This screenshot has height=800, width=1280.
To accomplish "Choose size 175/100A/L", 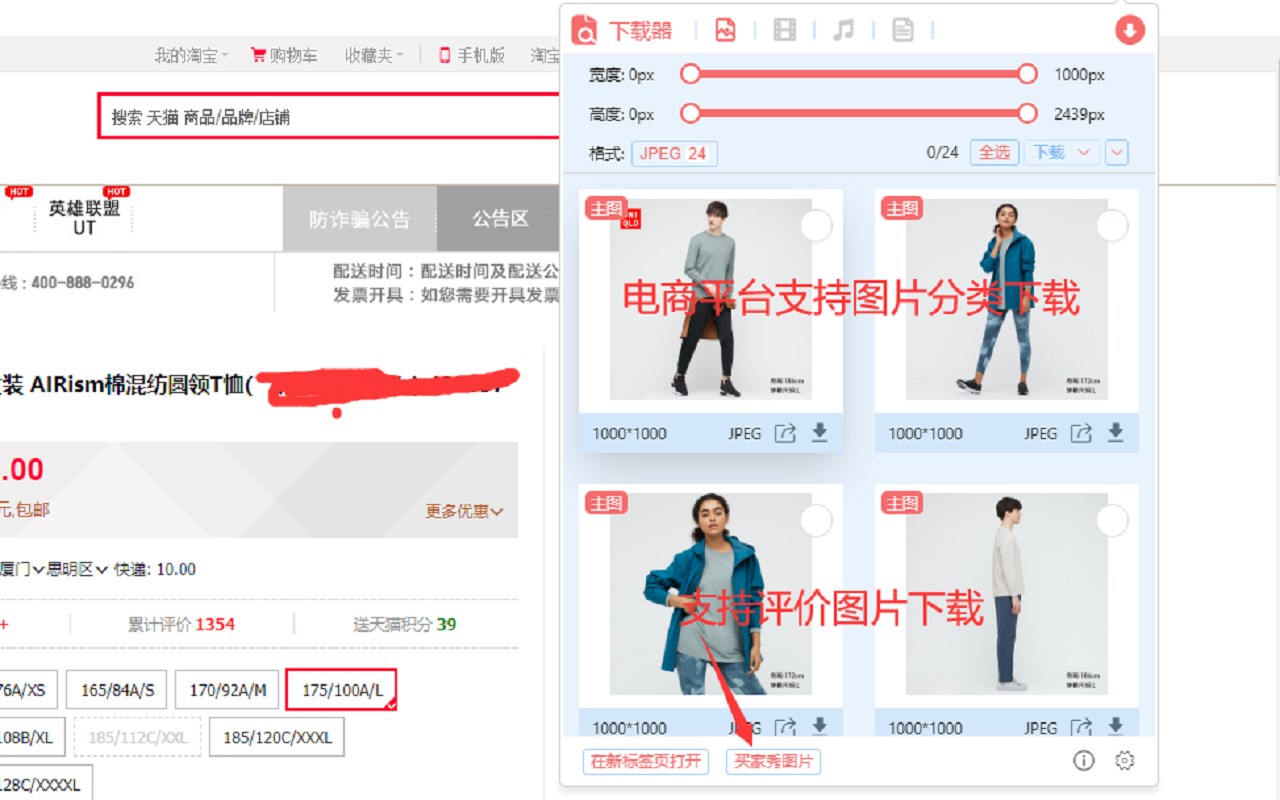I will tap(341, 689).
